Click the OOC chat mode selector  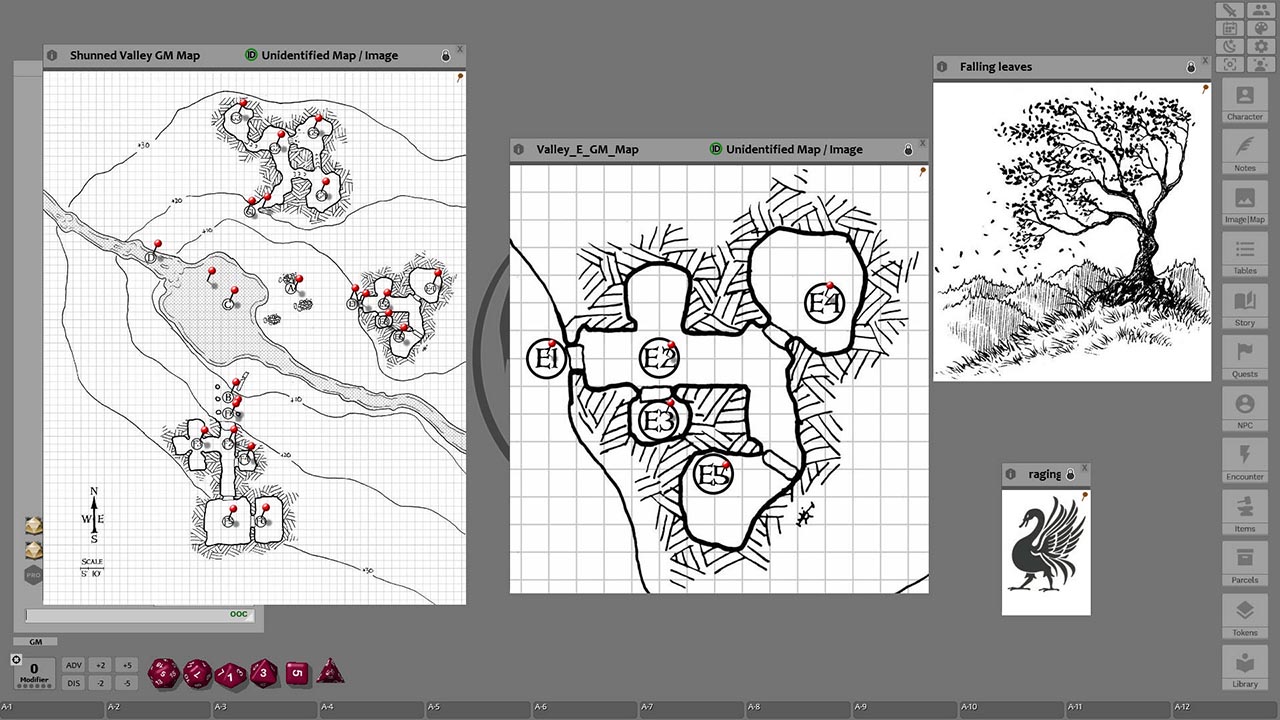click(239, 615)
